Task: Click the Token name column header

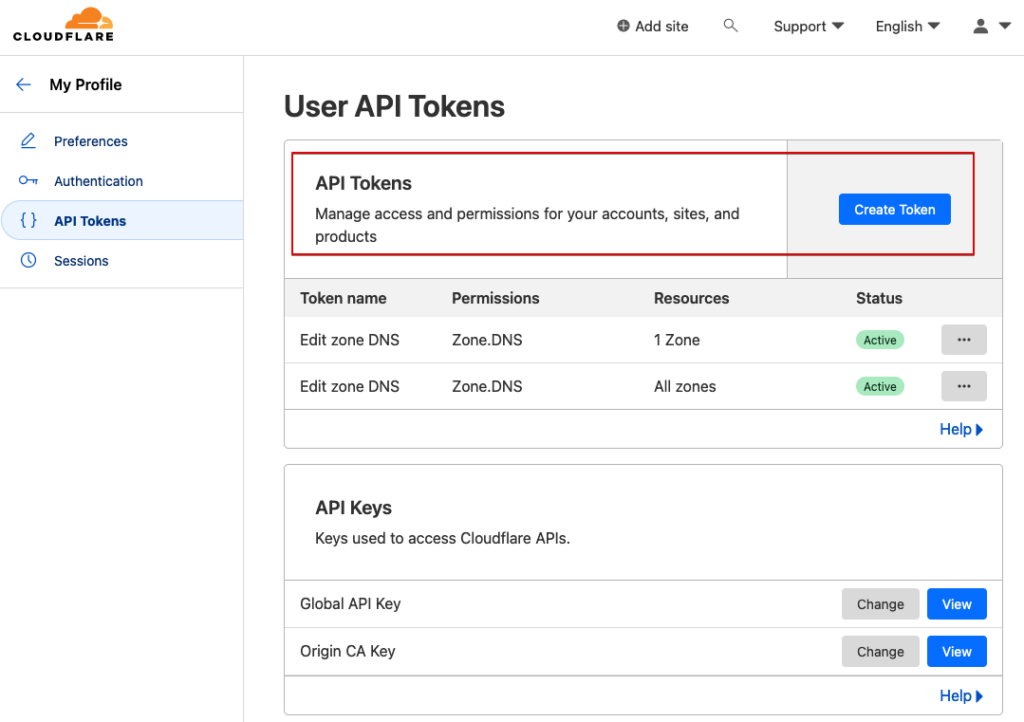Action: pos(343,298)
